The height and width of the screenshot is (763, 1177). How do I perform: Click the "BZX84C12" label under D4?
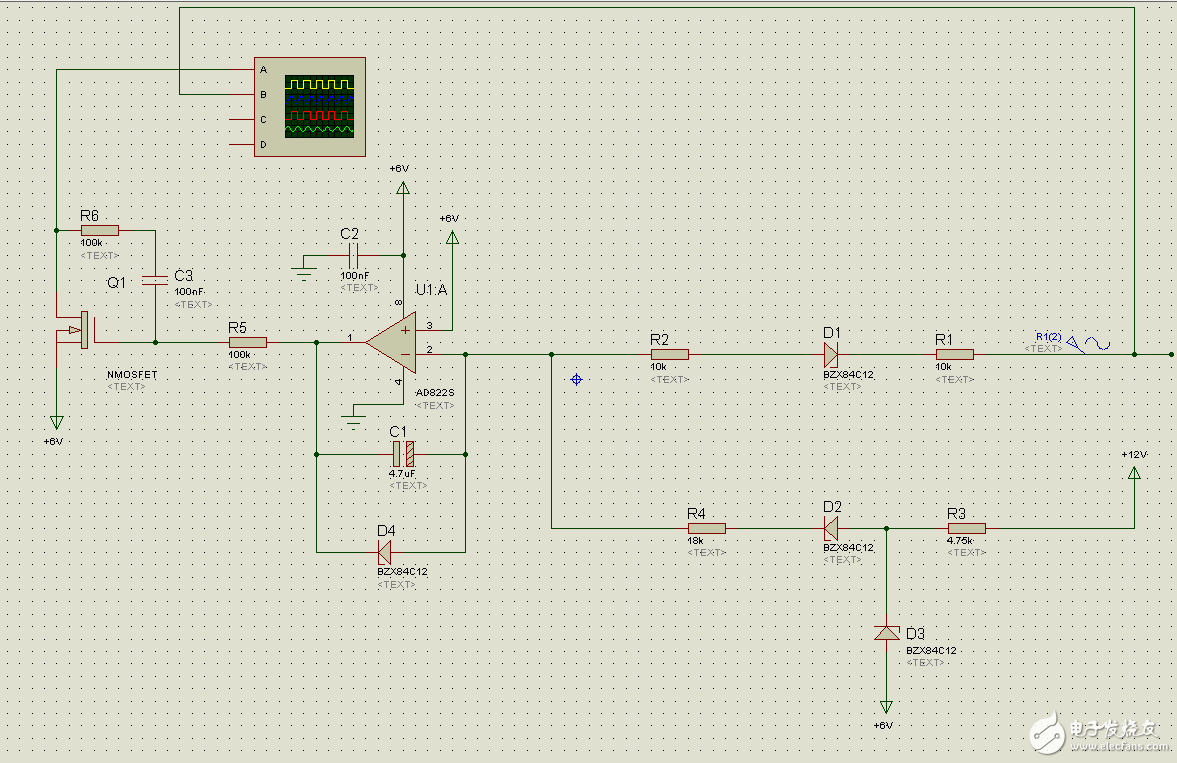402,571
